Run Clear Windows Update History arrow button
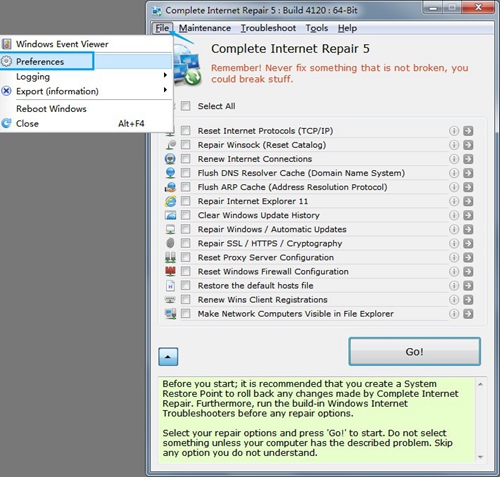The height and width of the screenshot is (477, 500). 468,215
